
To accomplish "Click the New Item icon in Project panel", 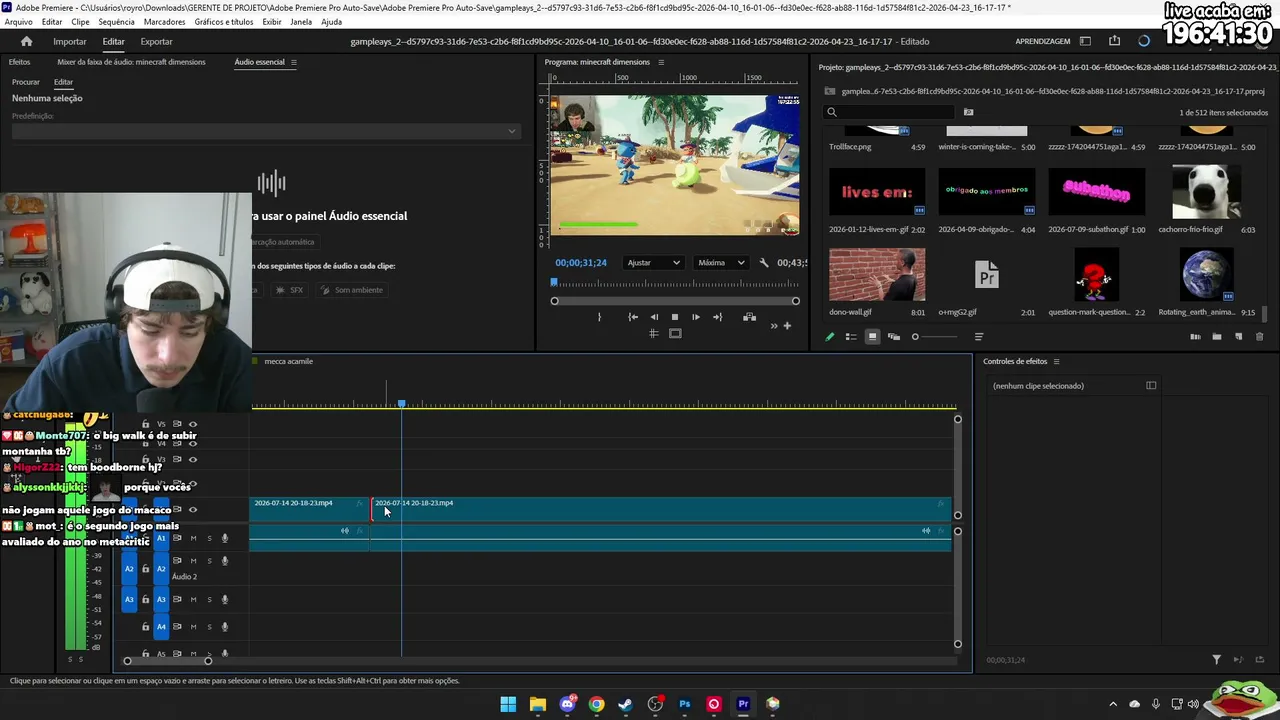I will pyautogui.click(x=1238, y=337).
